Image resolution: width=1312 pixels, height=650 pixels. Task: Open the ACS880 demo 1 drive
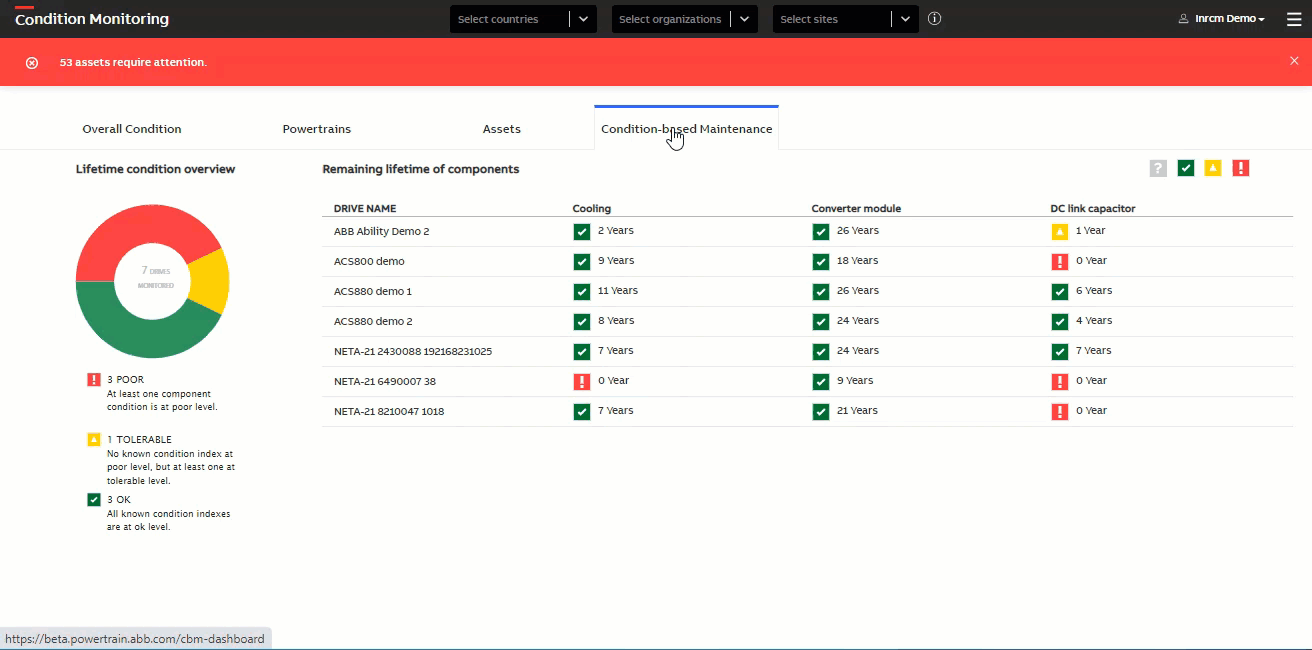point(373,291)
